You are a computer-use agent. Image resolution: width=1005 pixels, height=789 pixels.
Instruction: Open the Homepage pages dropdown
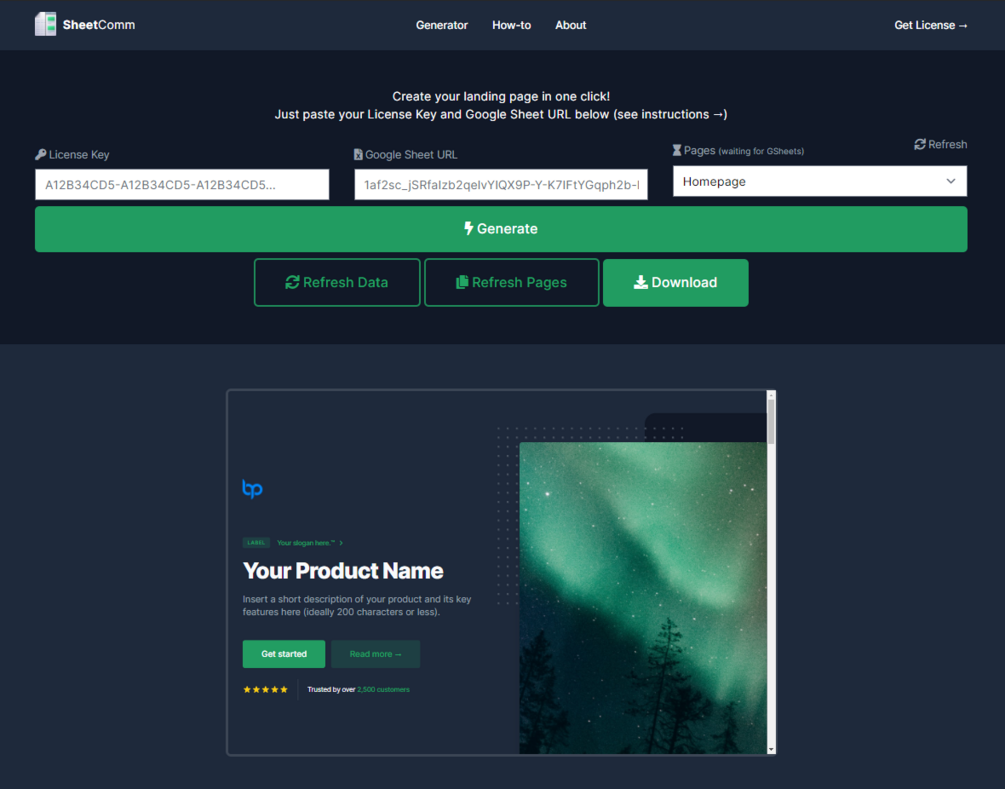(820, 181)
